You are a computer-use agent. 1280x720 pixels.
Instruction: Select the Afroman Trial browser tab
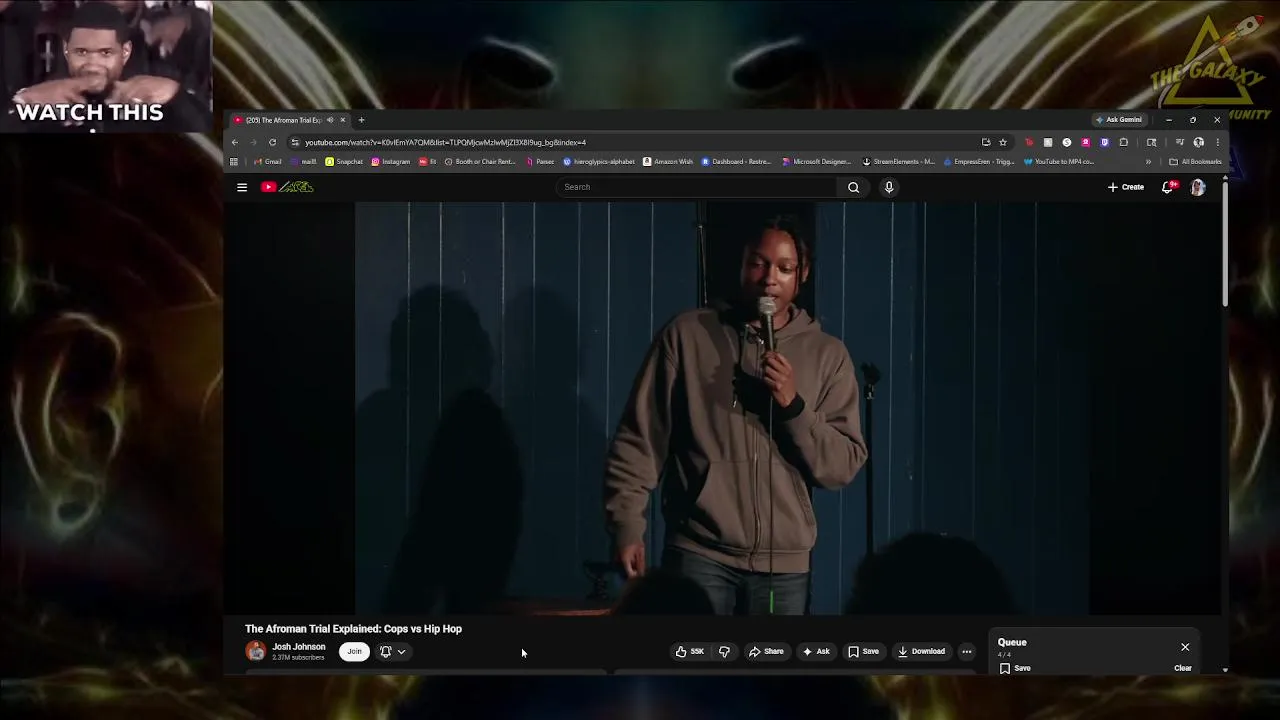coord(290,120)
